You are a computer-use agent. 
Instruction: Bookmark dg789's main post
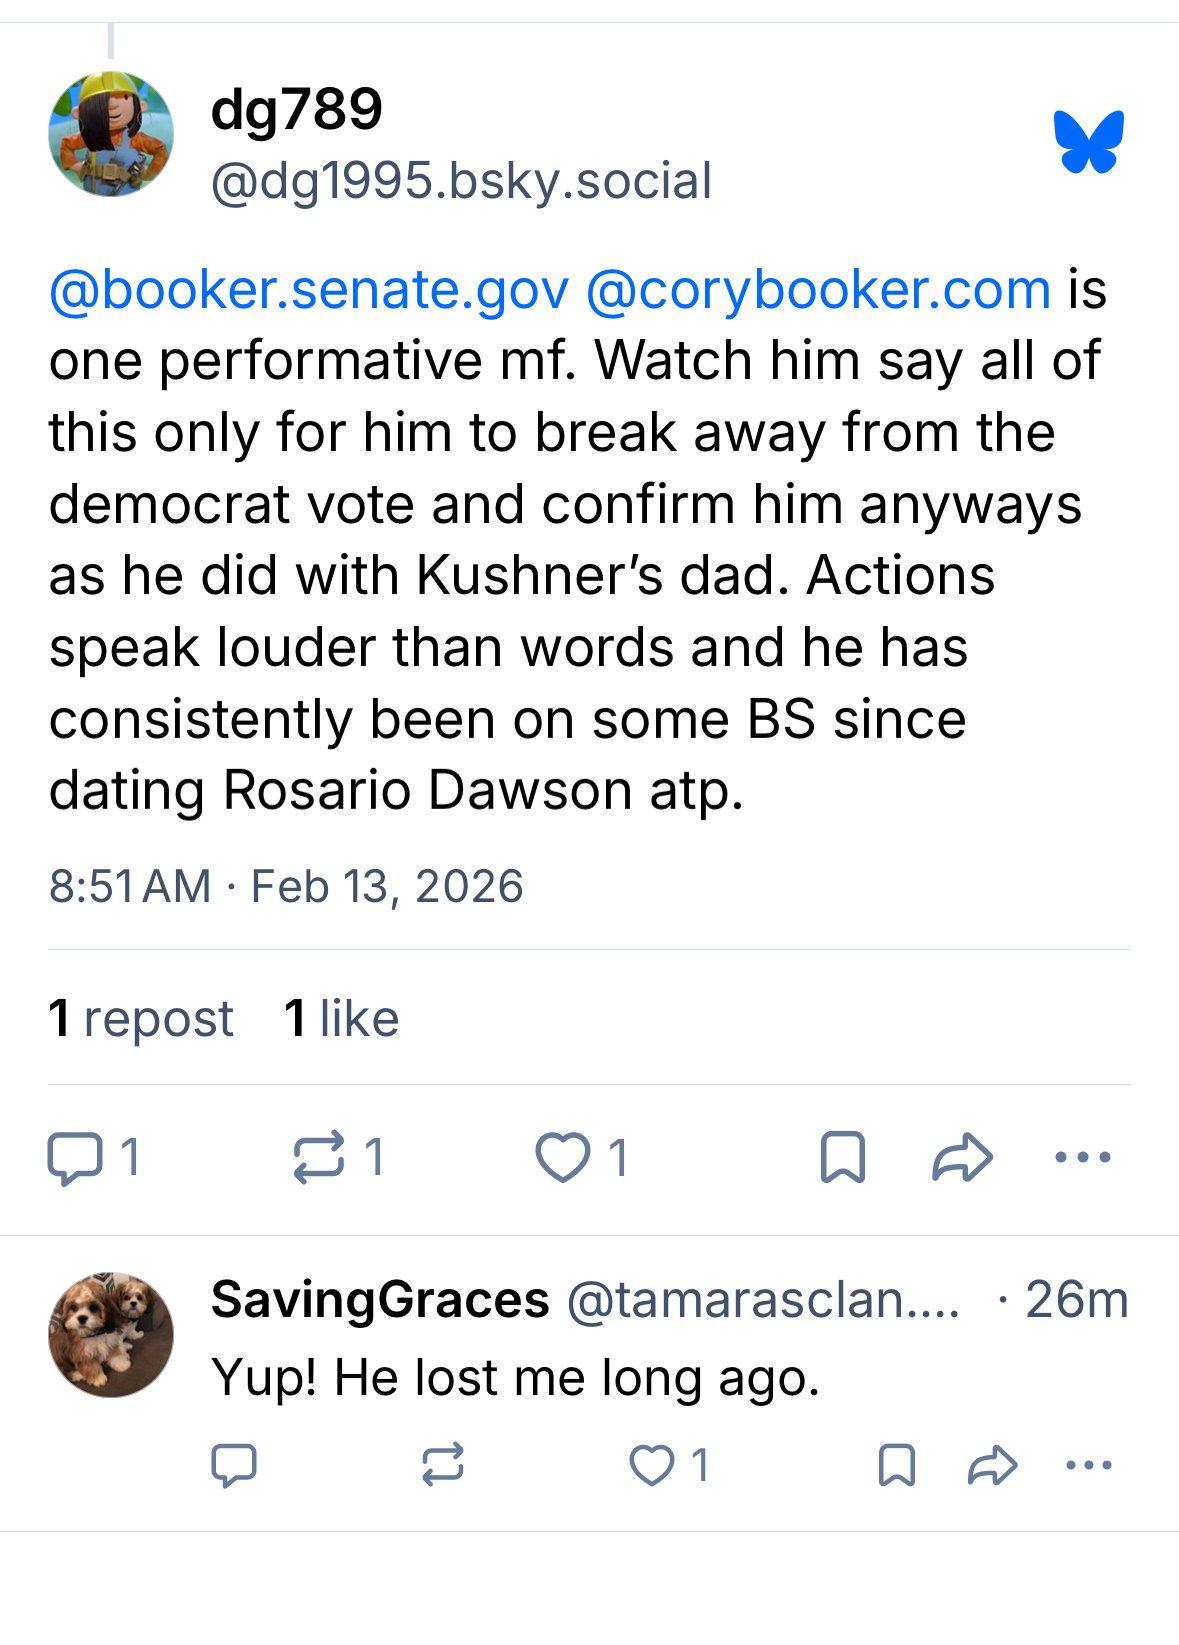click(842, 1158)
